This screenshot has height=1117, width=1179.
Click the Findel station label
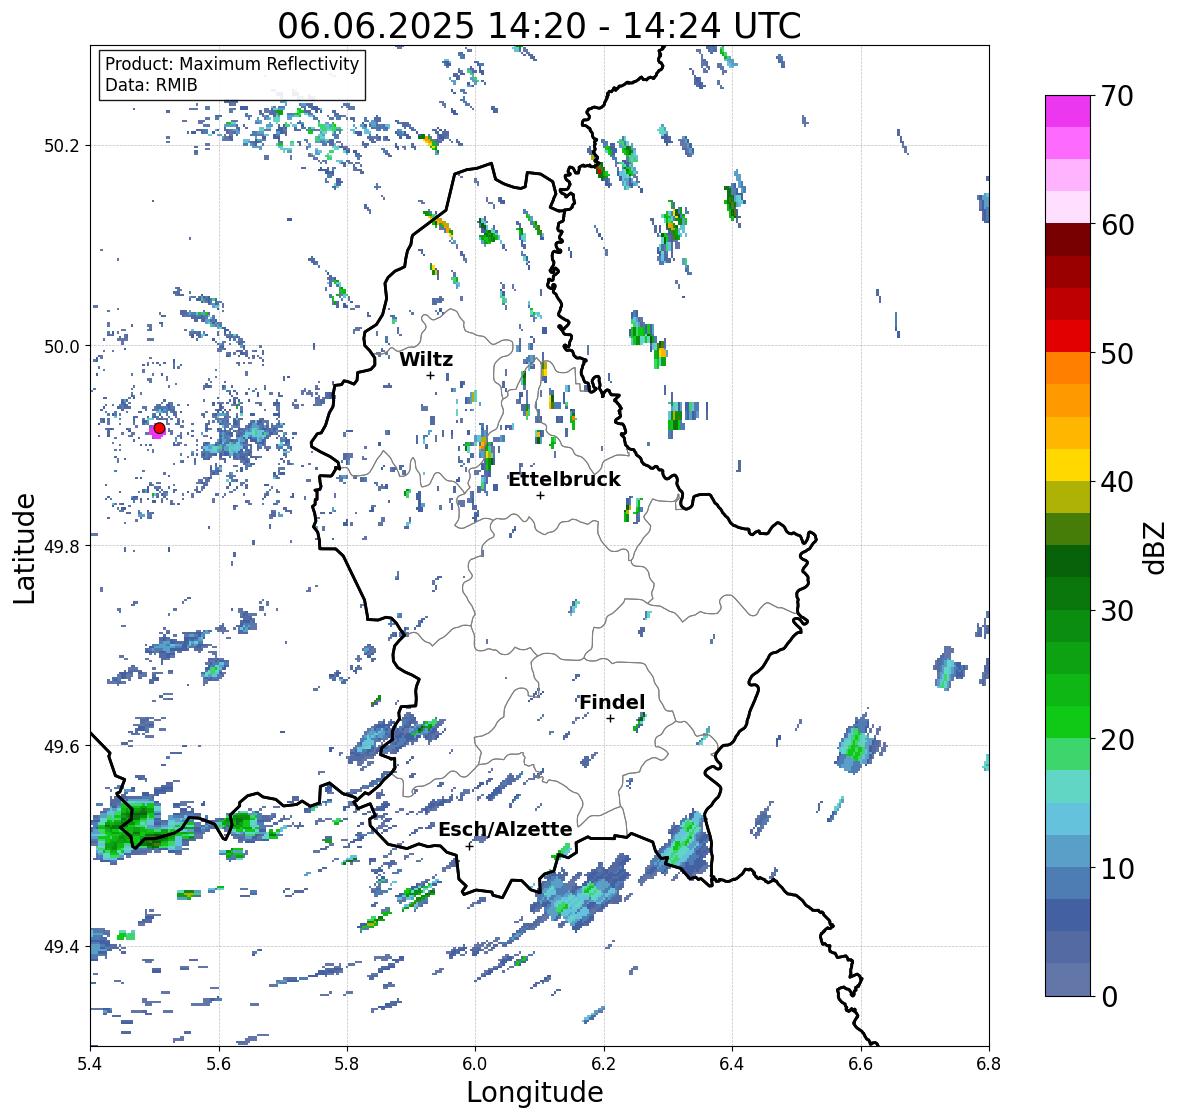tap(612, 702)
